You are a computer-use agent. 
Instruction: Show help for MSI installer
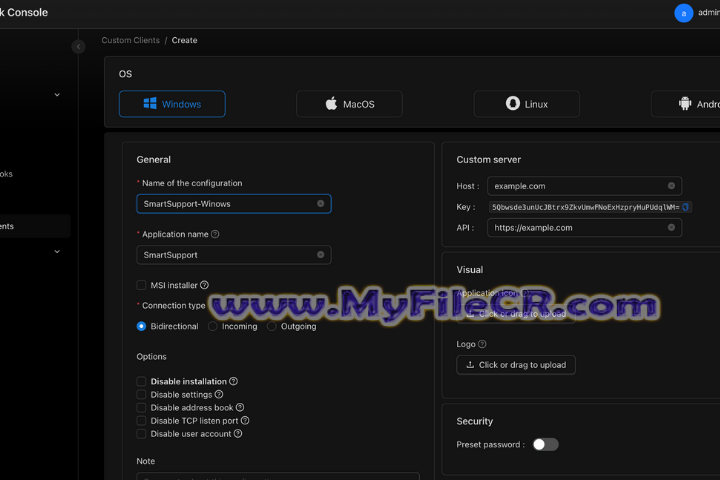pyautogui.click(x=204, y=285)
